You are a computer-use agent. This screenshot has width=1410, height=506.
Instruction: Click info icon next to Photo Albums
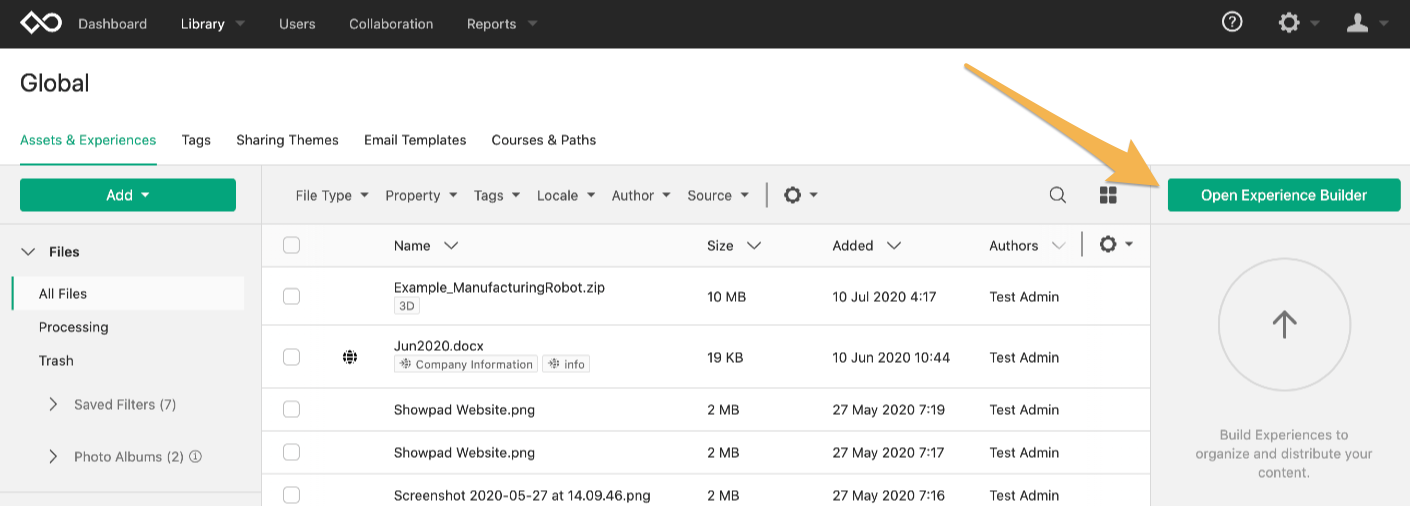pyautogui.click(x=196, y=457)
